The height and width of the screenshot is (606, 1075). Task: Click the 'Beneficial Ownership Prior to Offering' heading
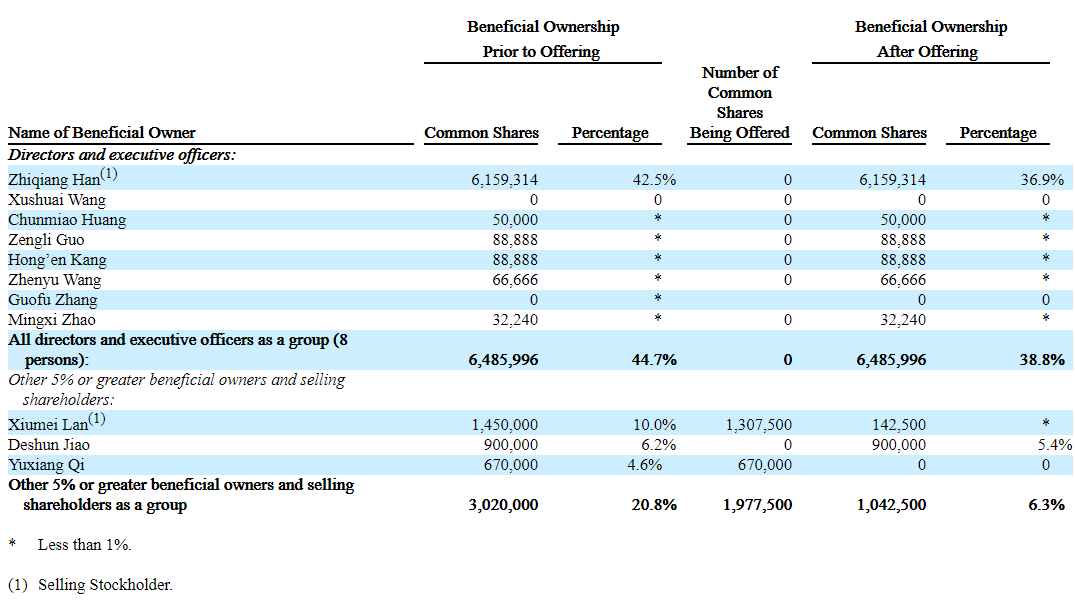542,39
